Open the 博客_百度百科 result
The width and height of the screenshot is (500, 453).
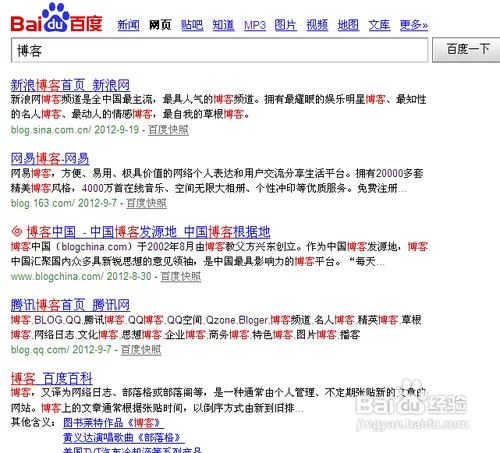pyautogui.click(x=51, y=378)
